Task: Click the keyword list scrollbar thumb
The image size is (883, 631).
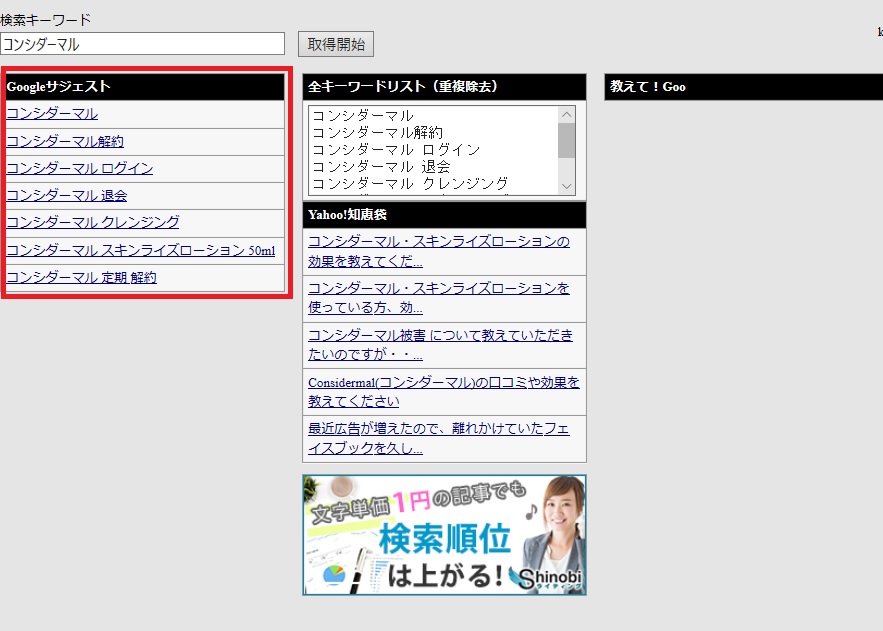Action: [x=567, y=140]
